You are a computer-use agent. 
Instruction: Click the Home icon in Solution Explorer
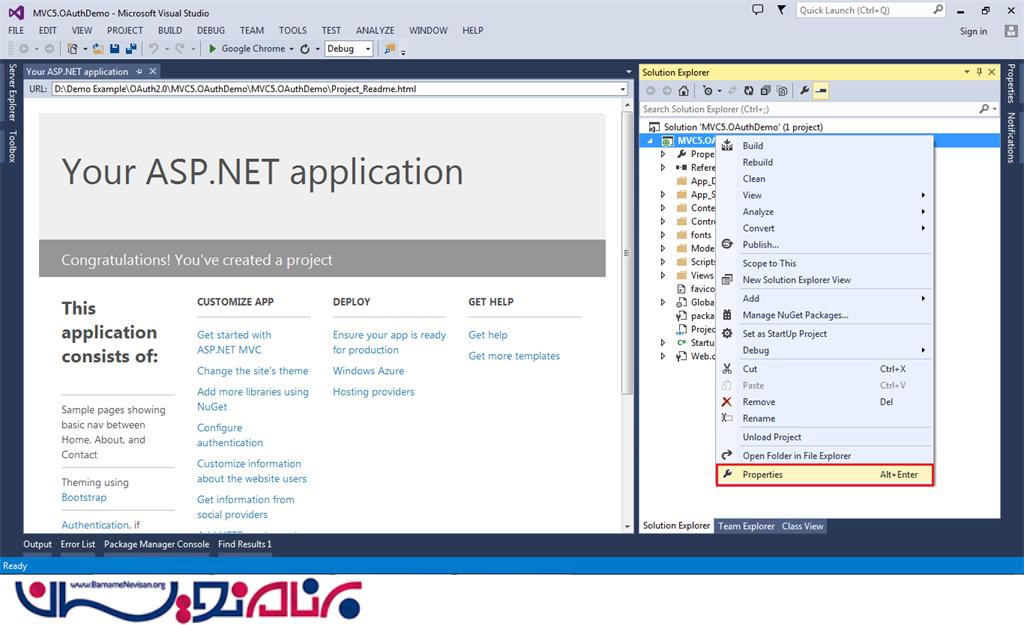[x=685, y=91]
